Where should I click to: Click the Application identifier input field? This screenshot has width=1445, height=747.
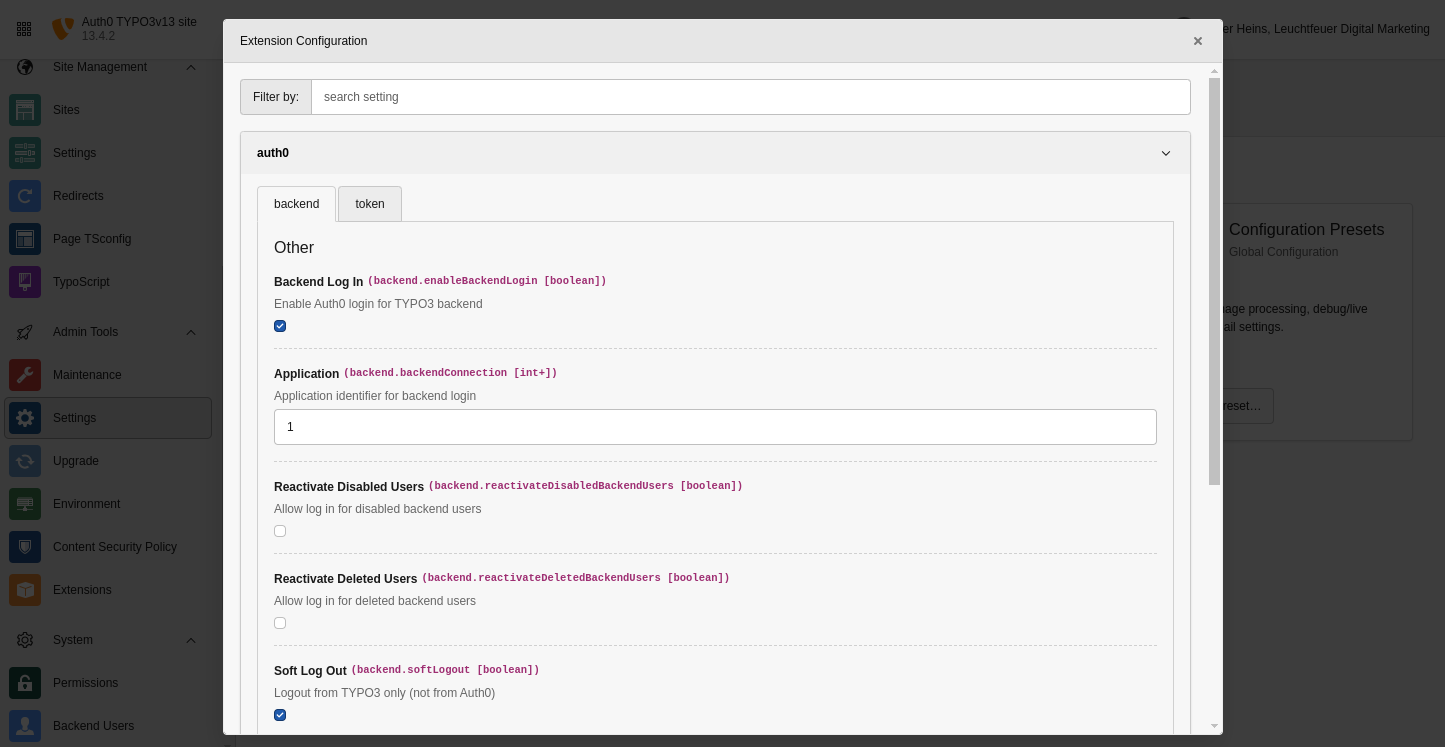tap(715, 427)
